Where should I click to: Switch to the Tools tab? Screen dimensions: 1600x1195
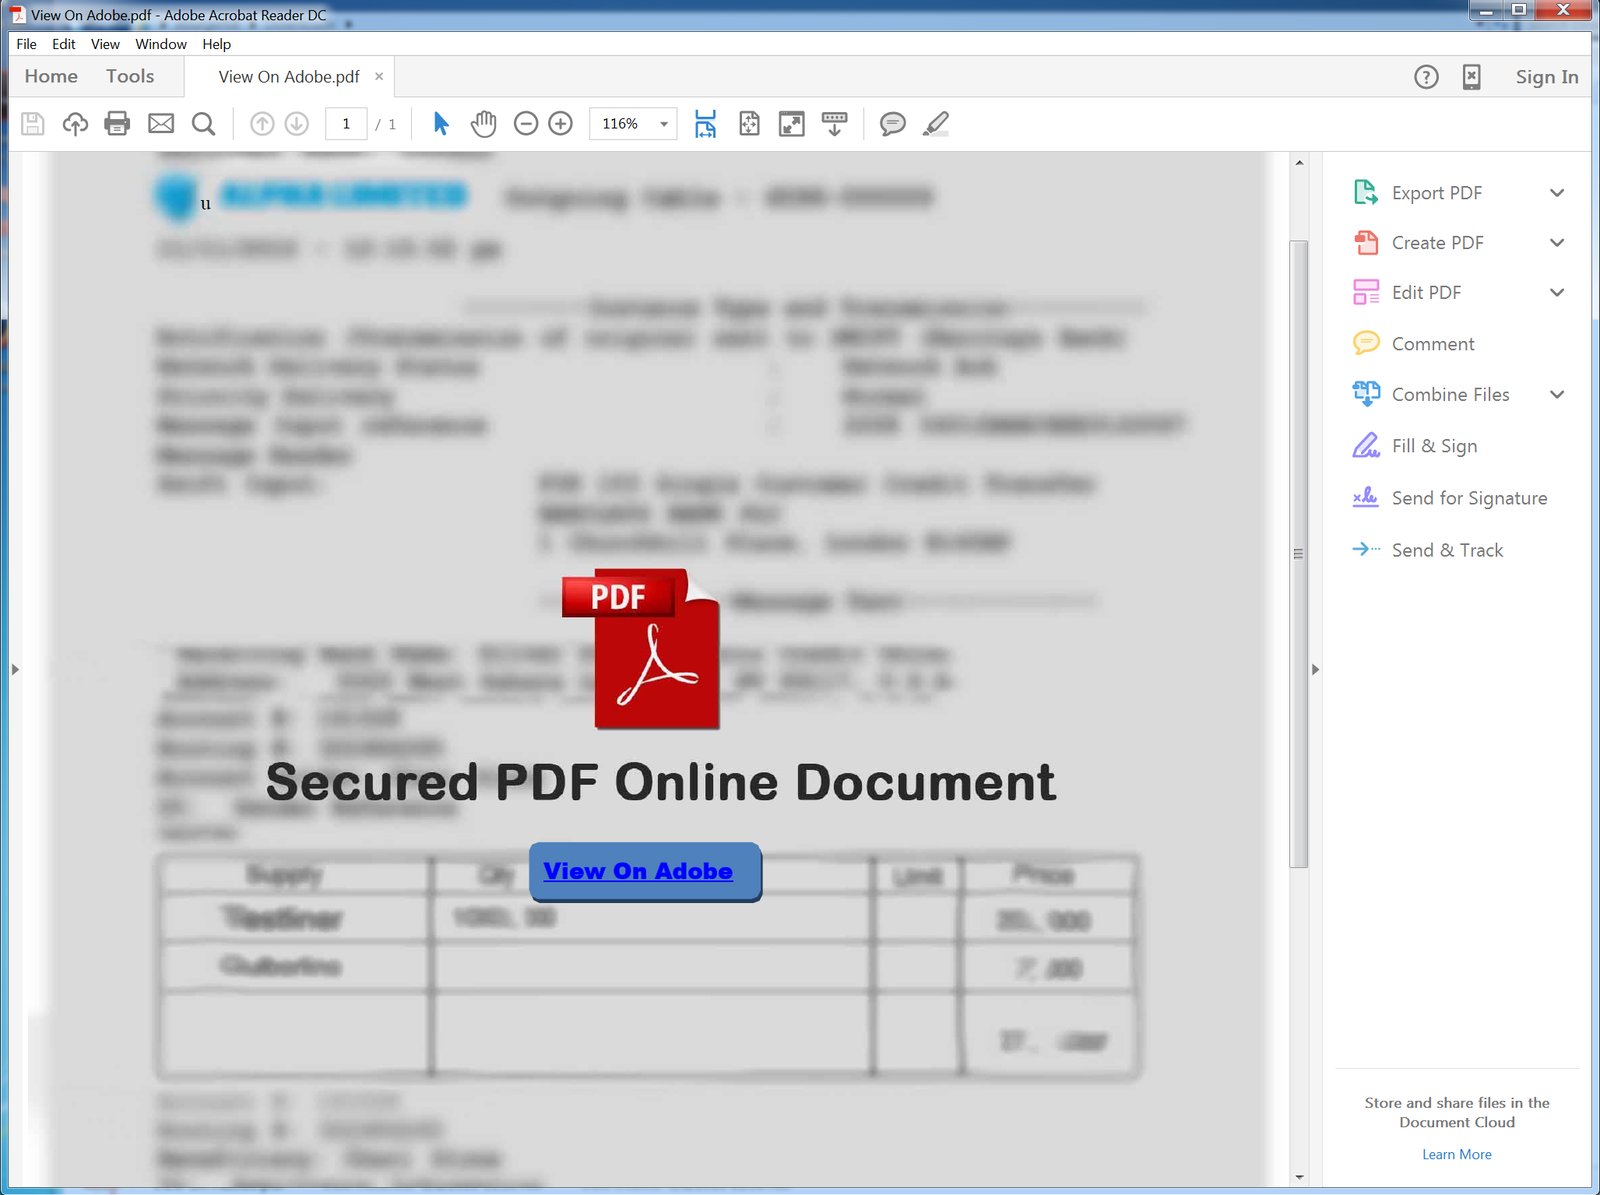(130, 76)
